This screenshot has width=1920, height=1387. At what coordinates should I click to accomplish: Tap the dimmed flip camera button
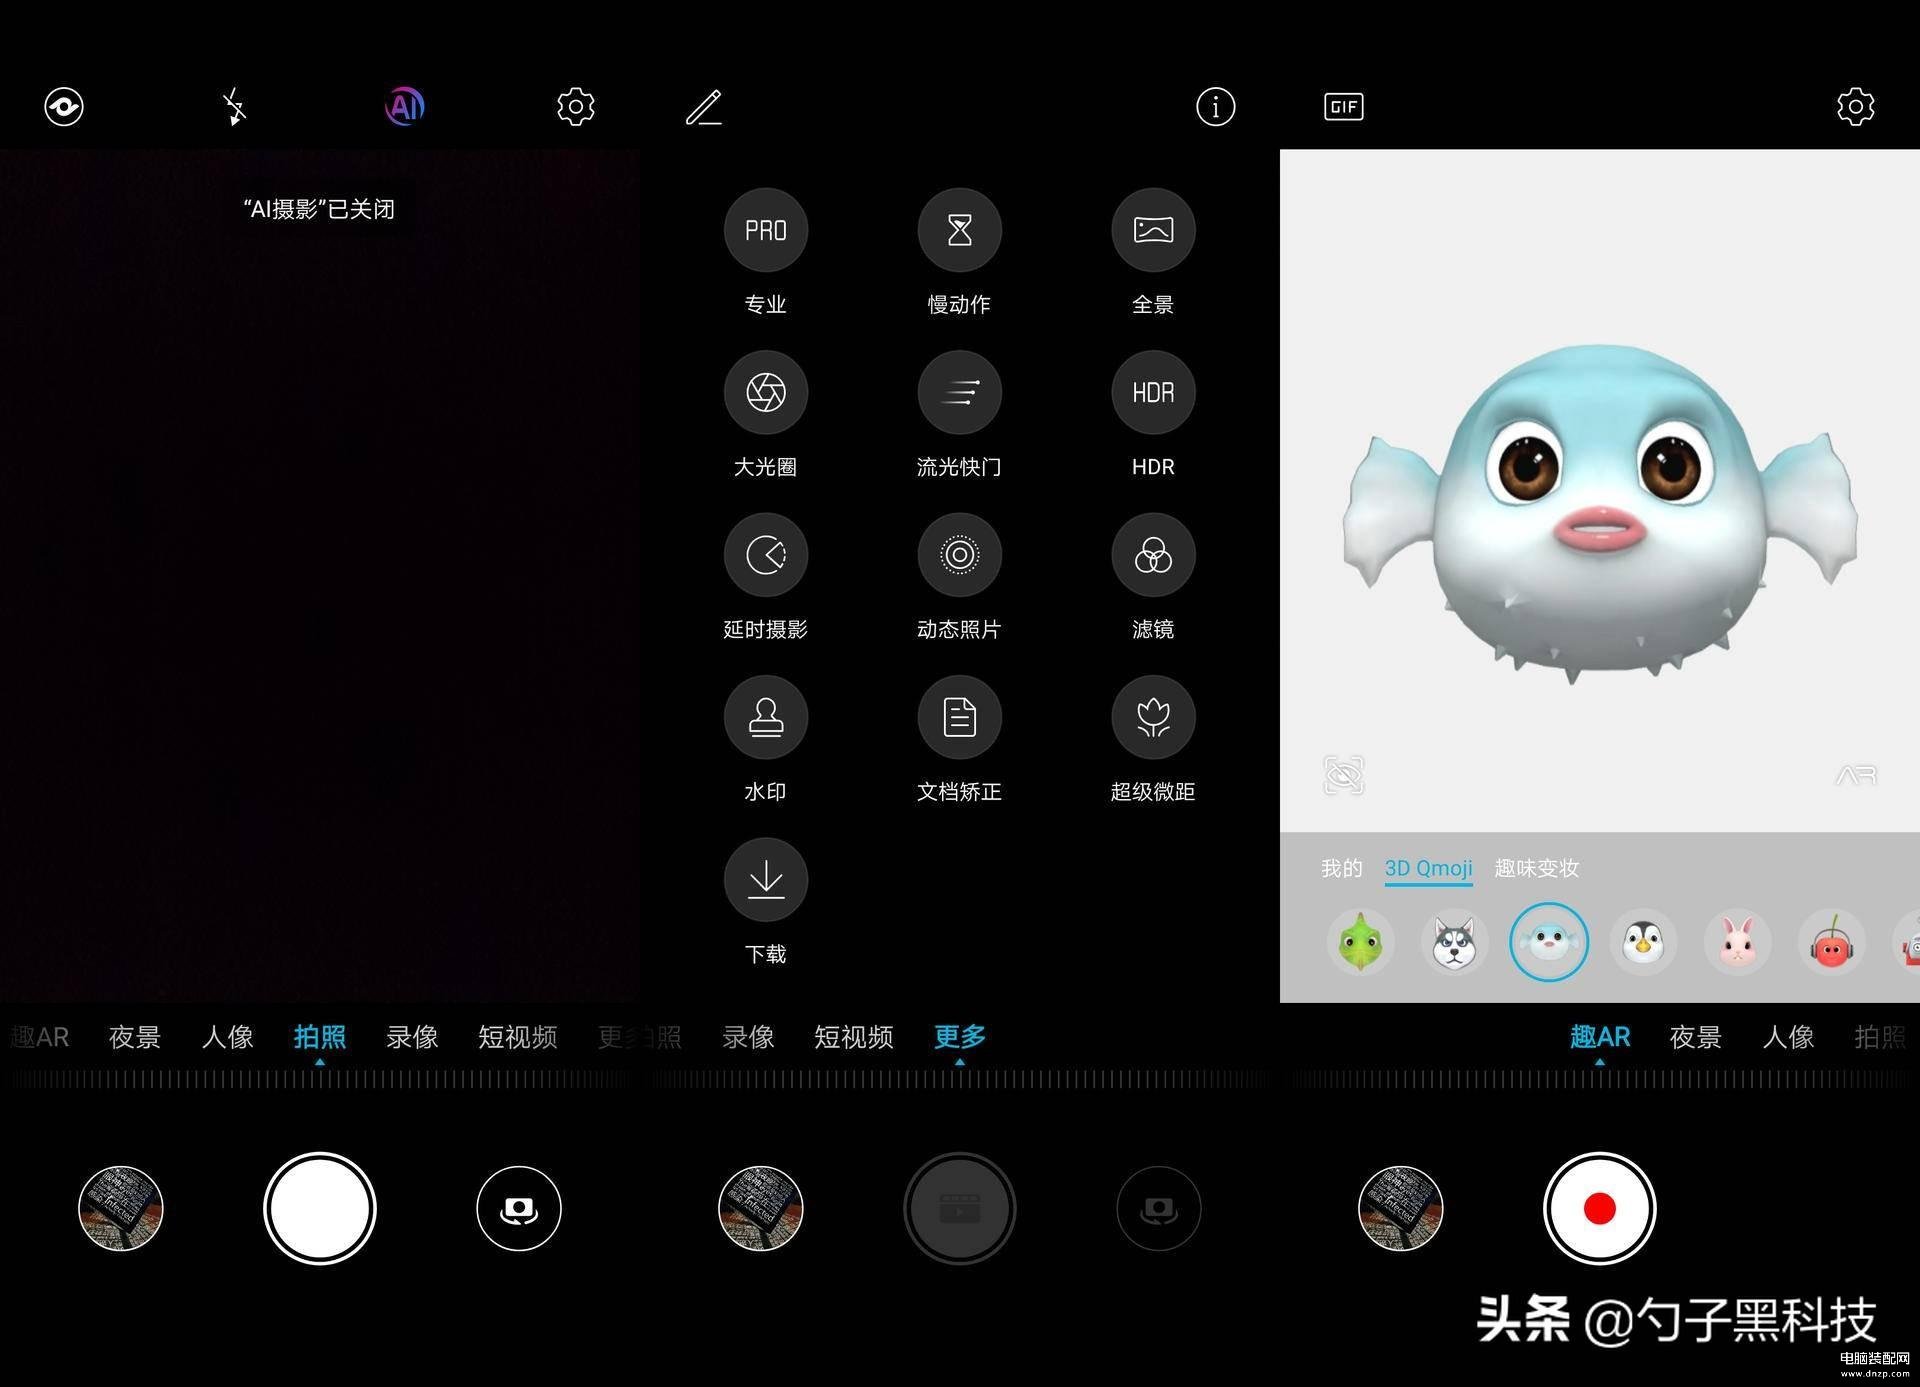coord(1159,1208)
